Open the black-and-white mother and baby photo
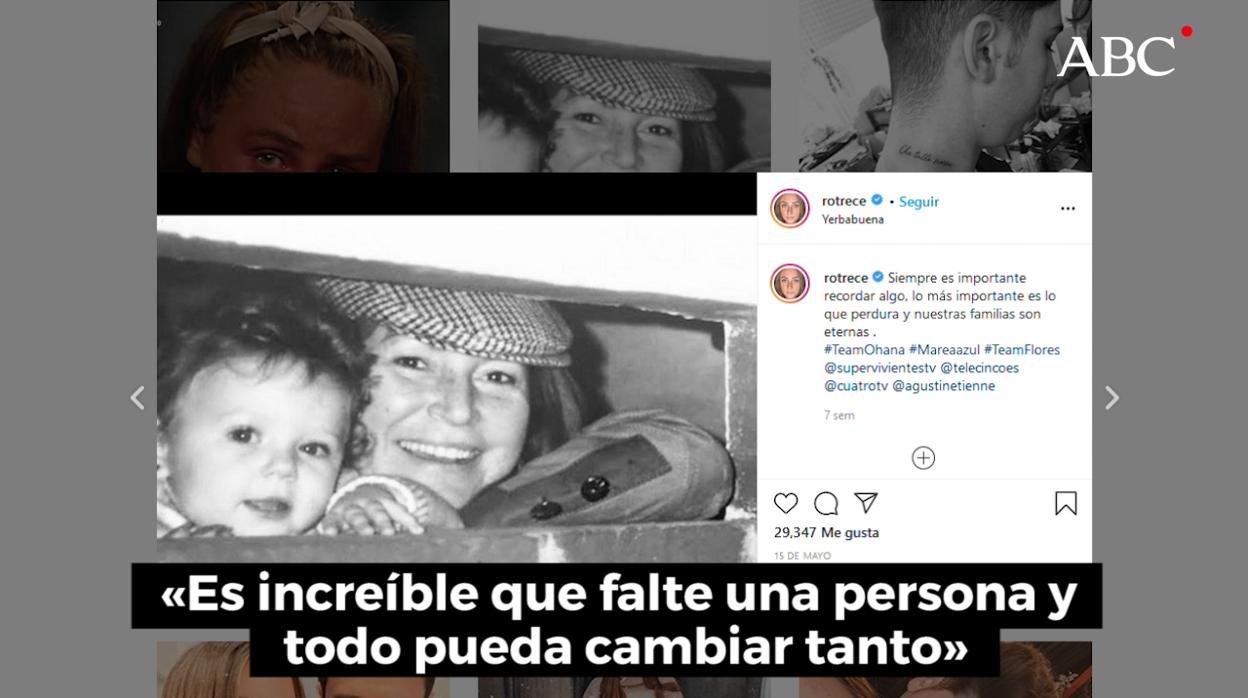Viewport: 1248px width, 698px height. [457, 388]
